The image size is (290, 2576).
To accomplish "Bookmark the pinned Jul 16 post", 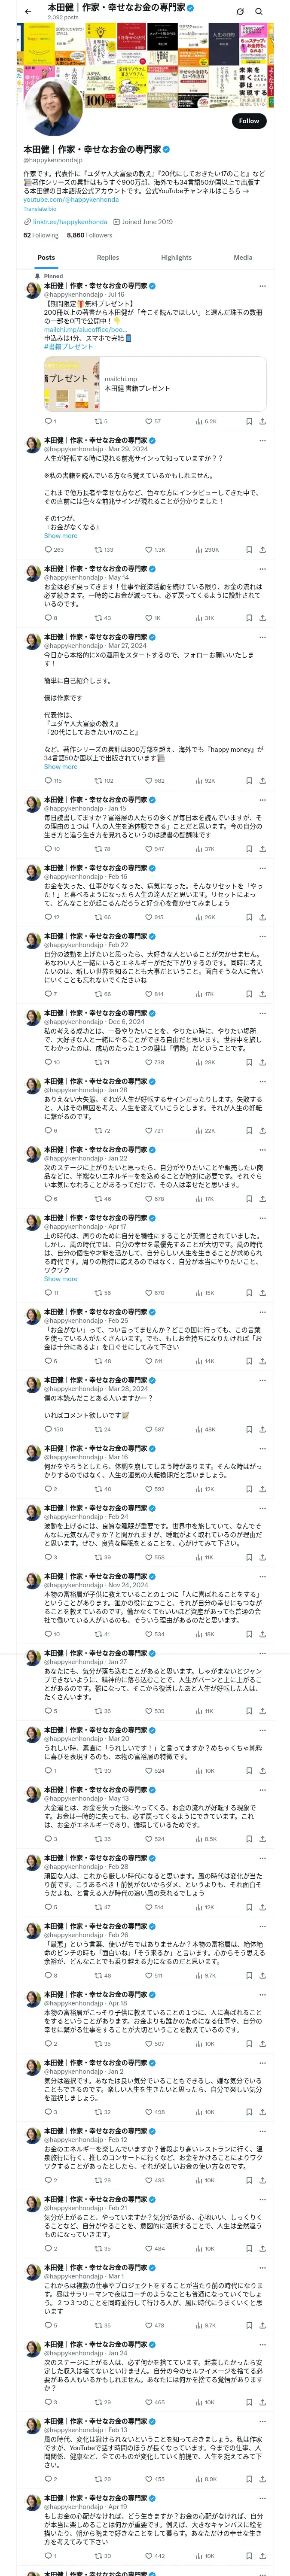I will pyautogui.click(x=248, y=421).
